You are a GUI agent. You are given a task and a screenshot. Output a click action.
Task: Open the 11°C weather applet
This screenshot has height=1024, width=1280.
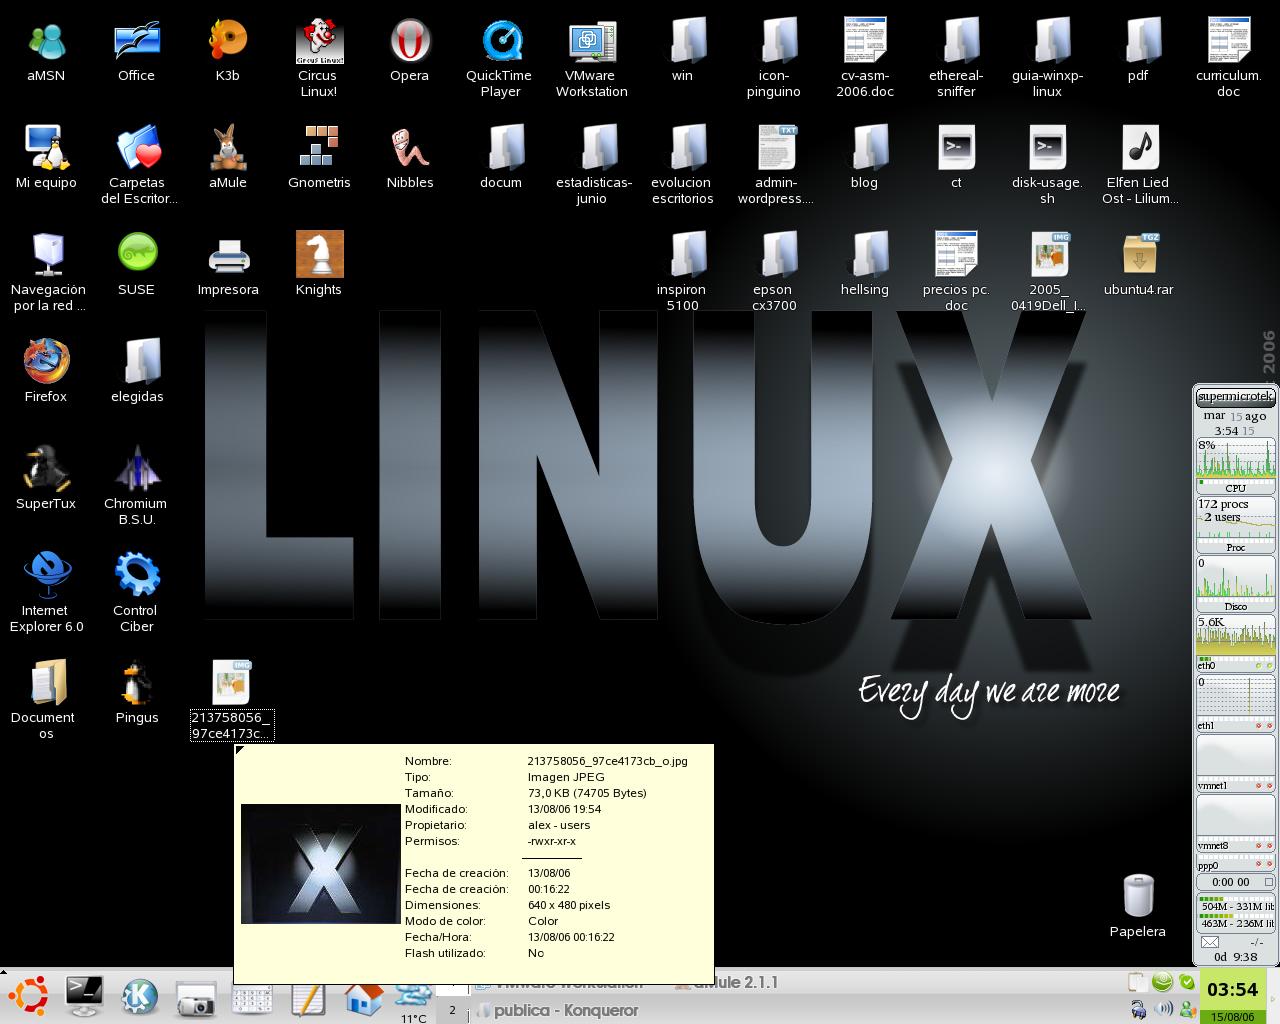pos(414,1003)
